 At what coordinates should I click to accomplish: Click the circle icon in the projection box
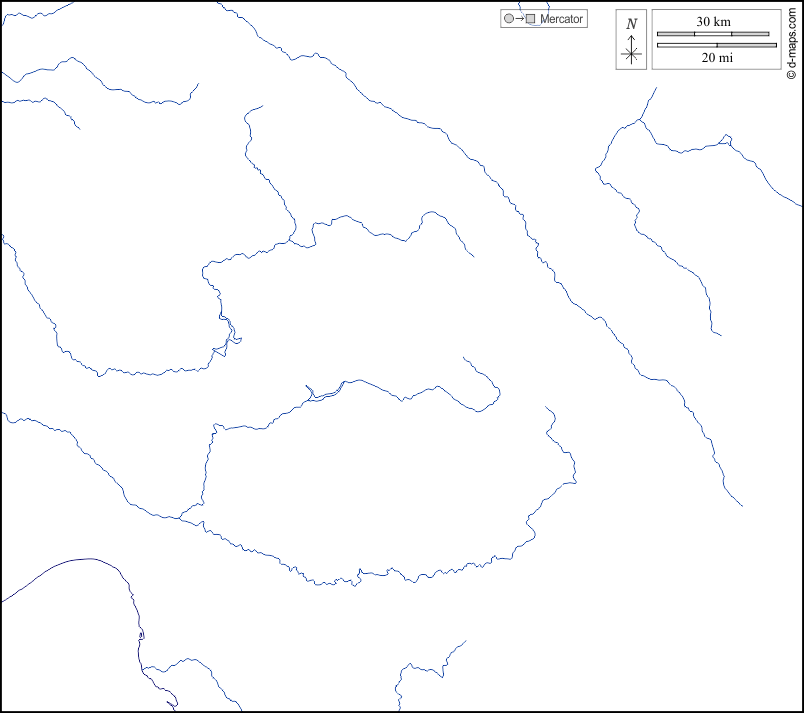point(509,19)
